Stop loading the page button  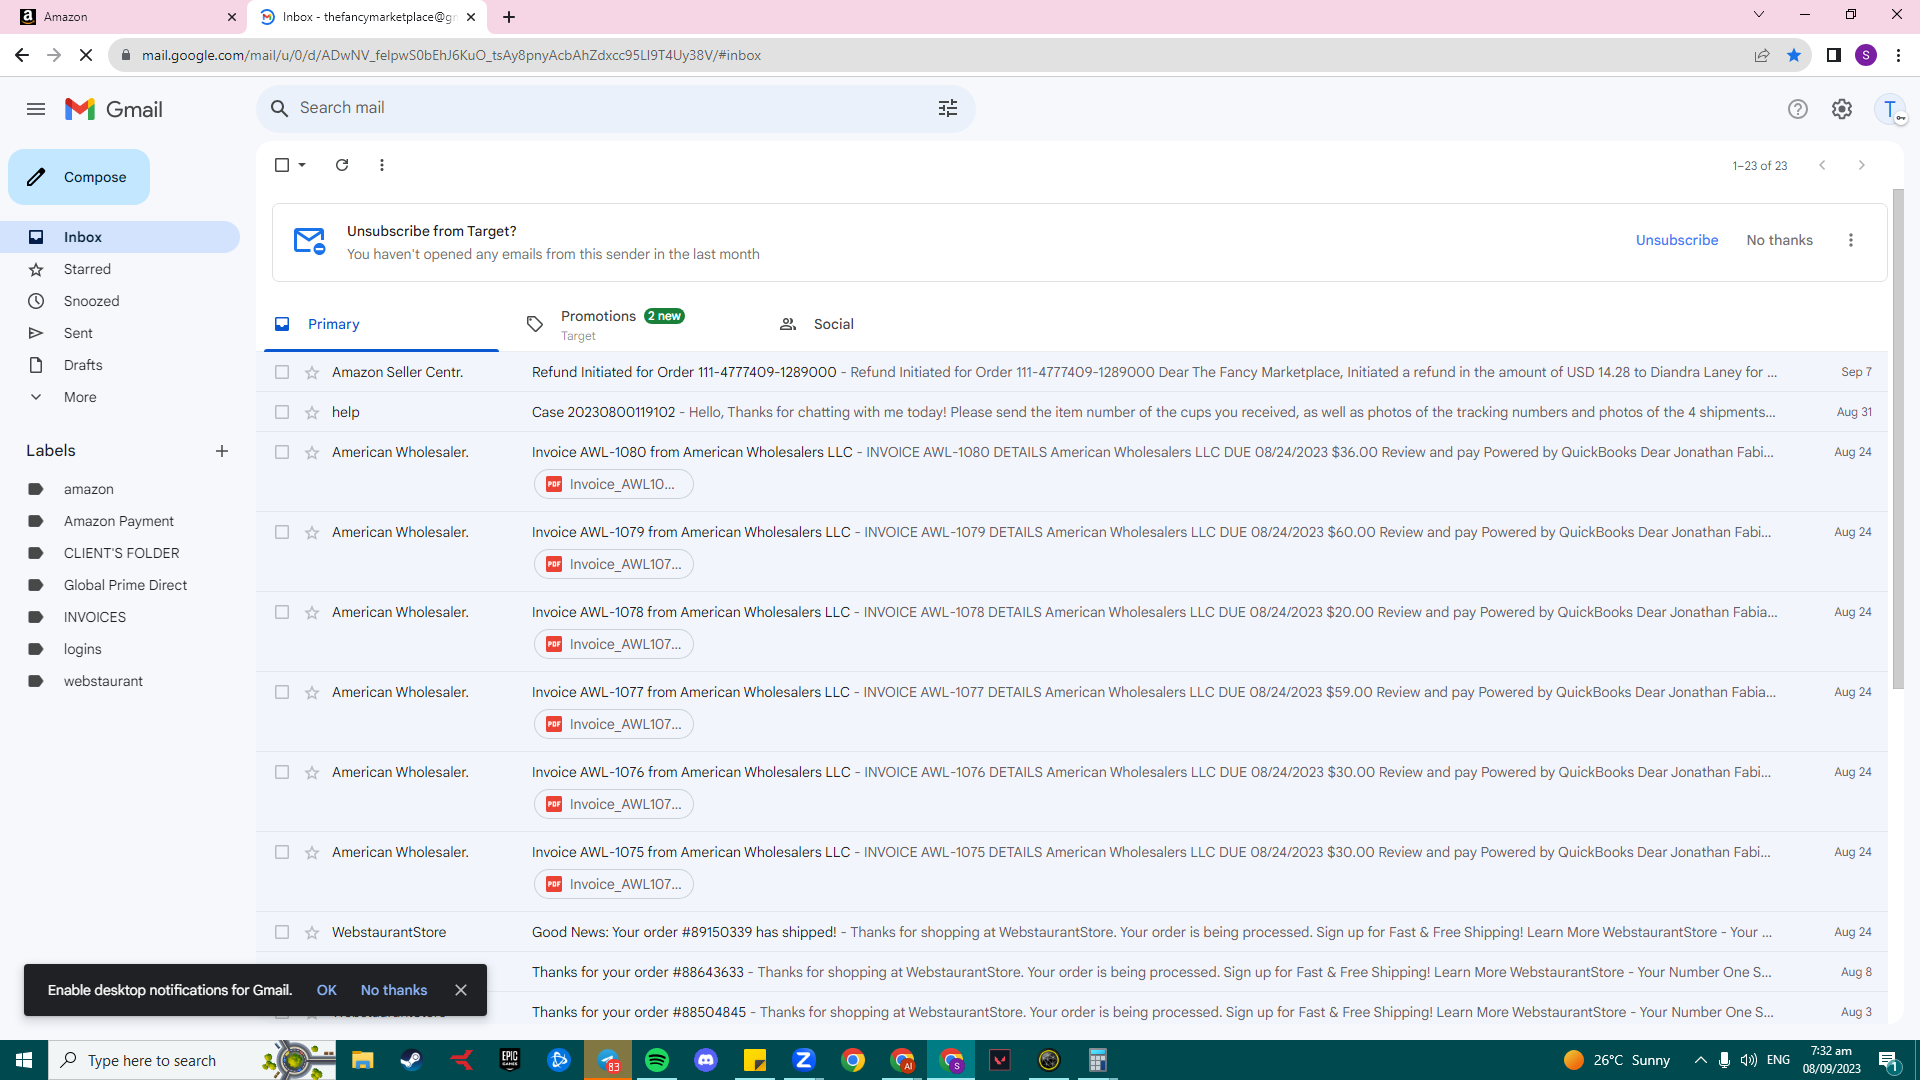coord(86,55)
